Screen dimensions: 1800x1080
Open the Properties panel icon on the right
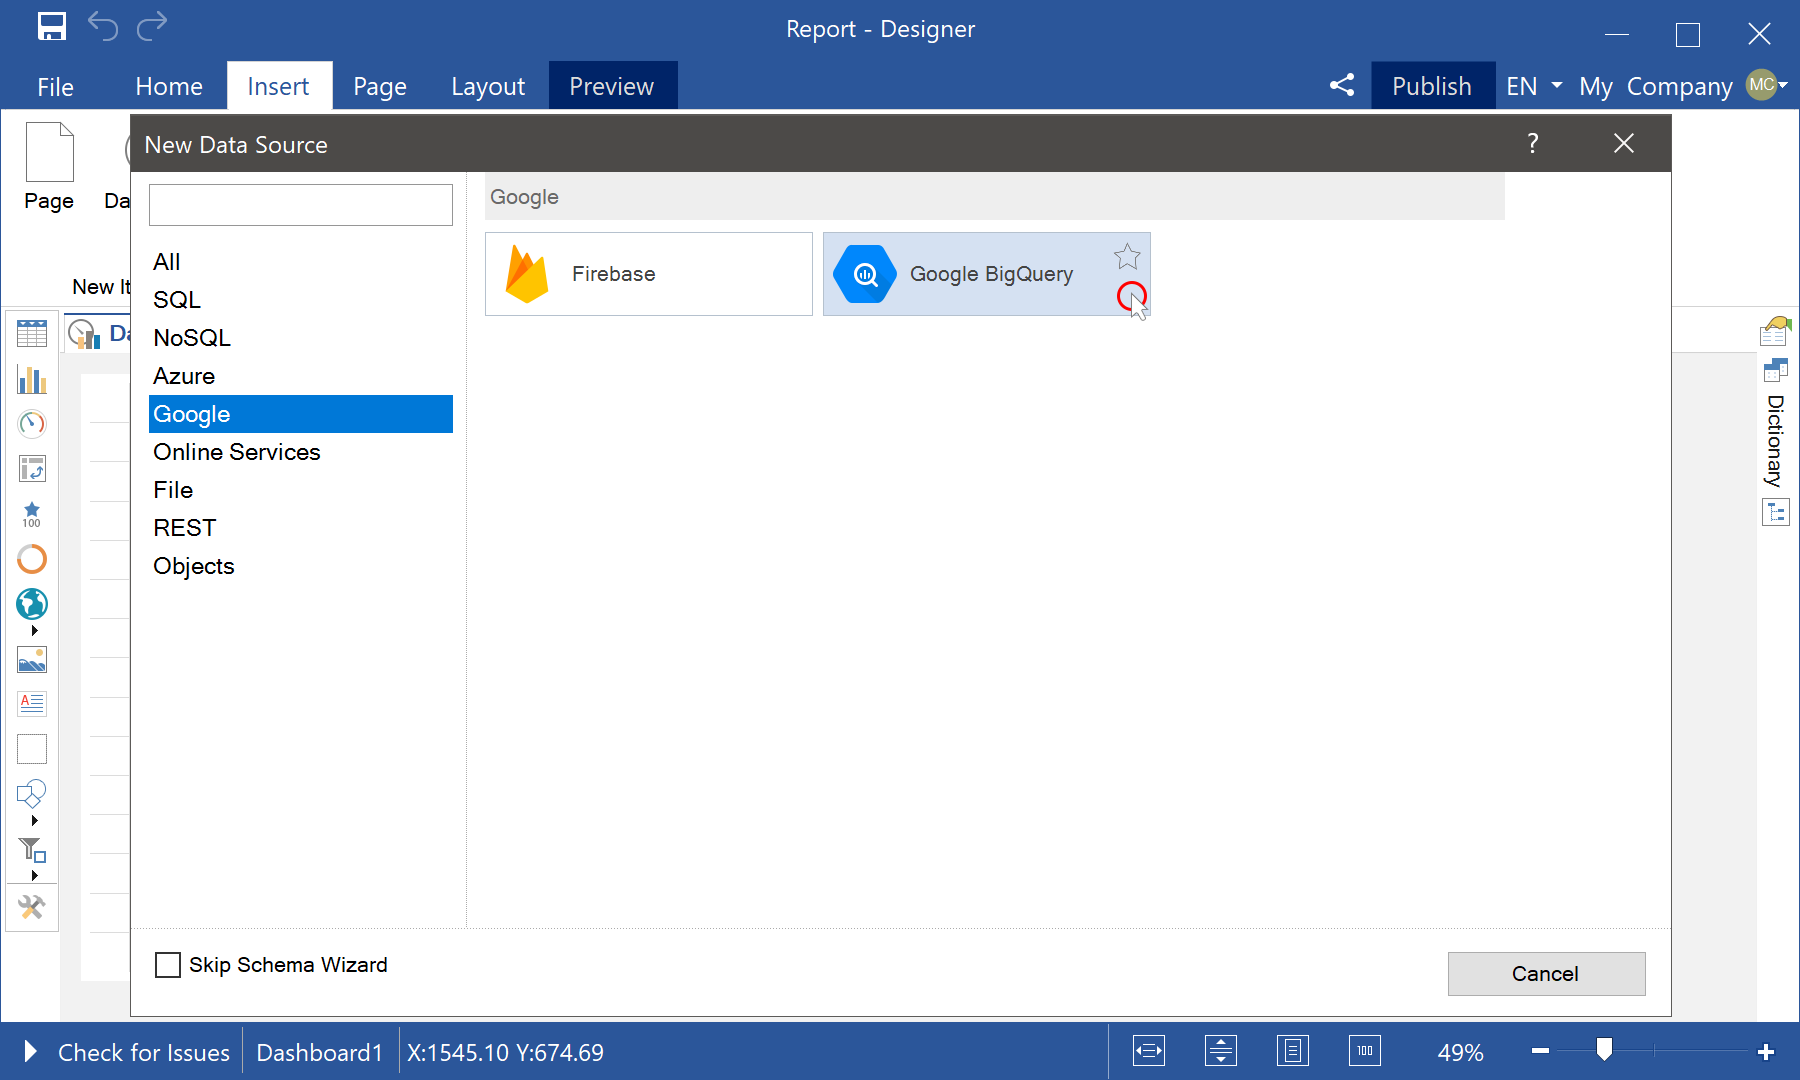pyautogui.click(x=1776, y=331)
